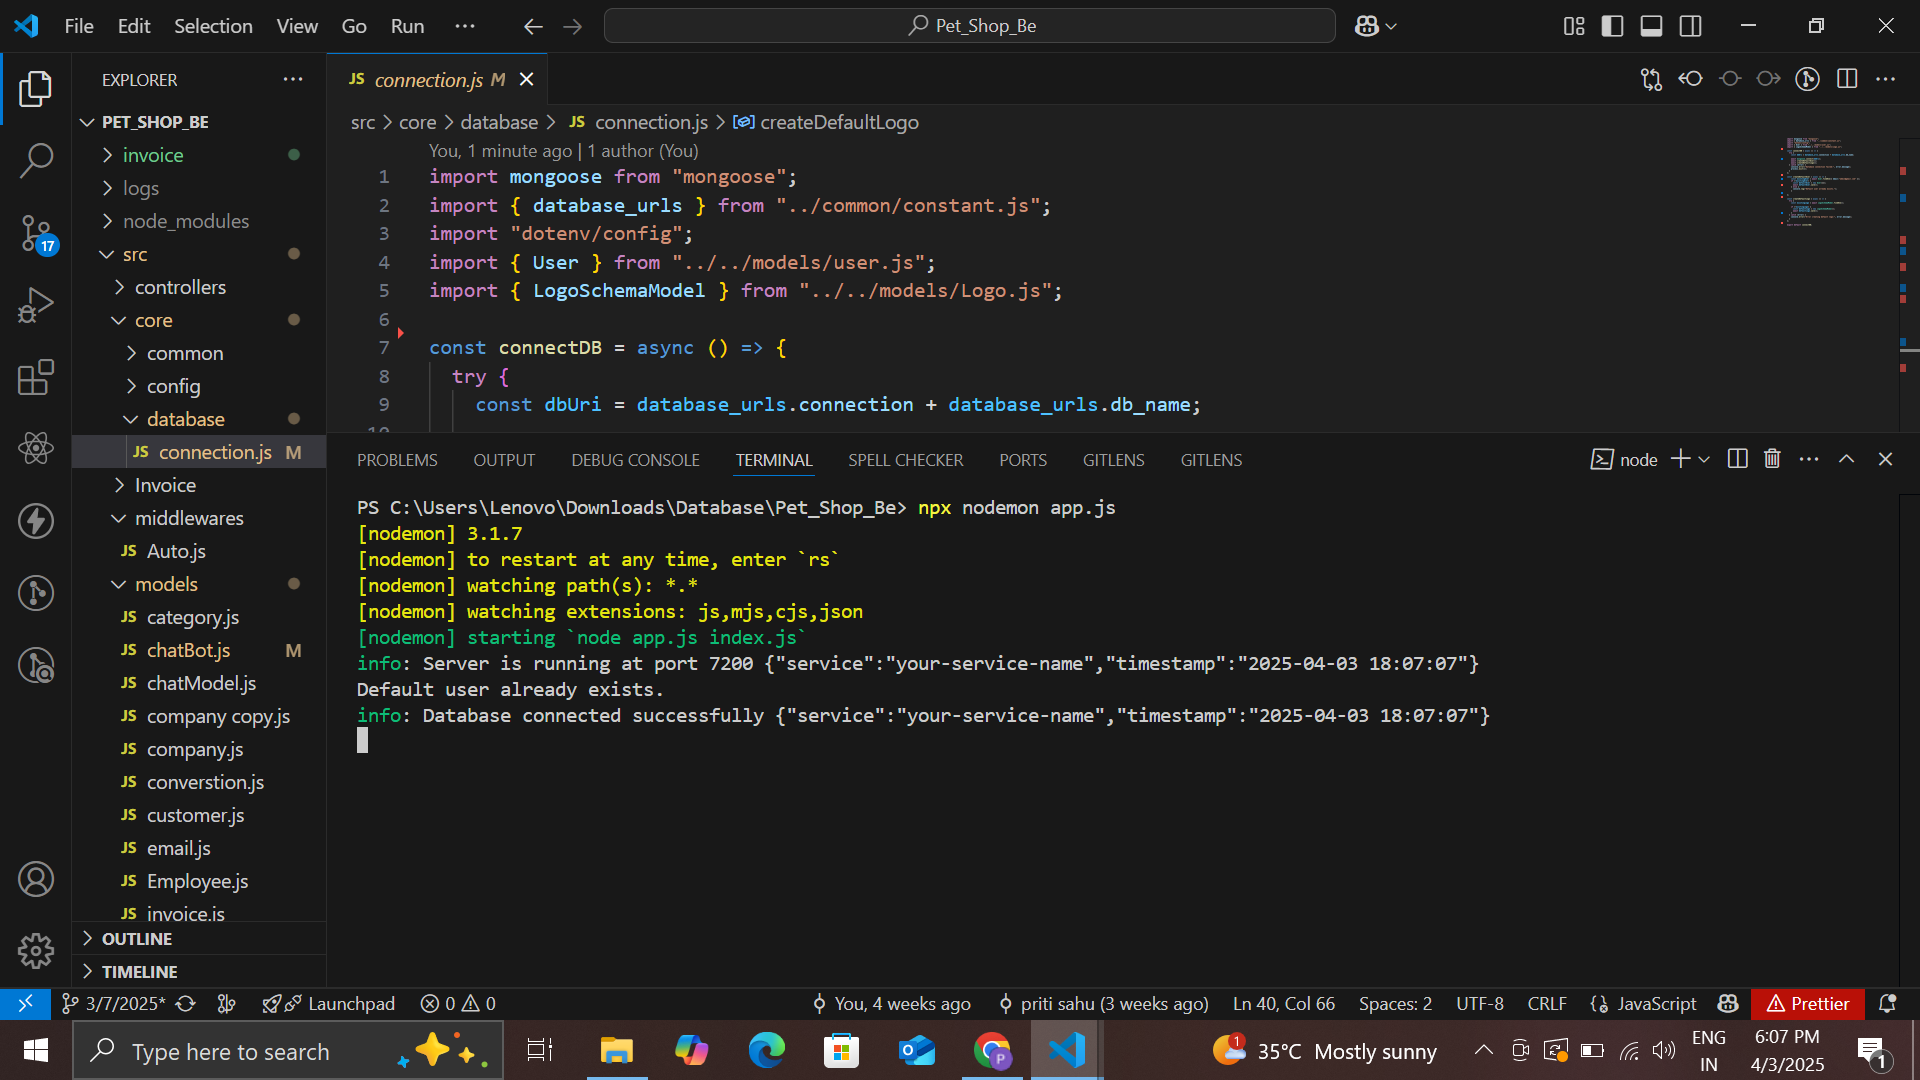The width and height of the screenshot is (1920, 1080).
Task: Split the editor to the right
Action: [1847, 79]
